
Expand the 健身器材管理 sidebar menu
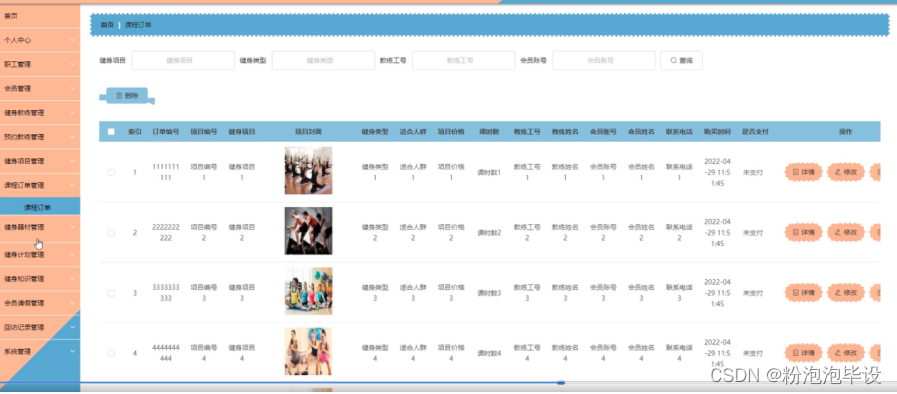point(40,227)
